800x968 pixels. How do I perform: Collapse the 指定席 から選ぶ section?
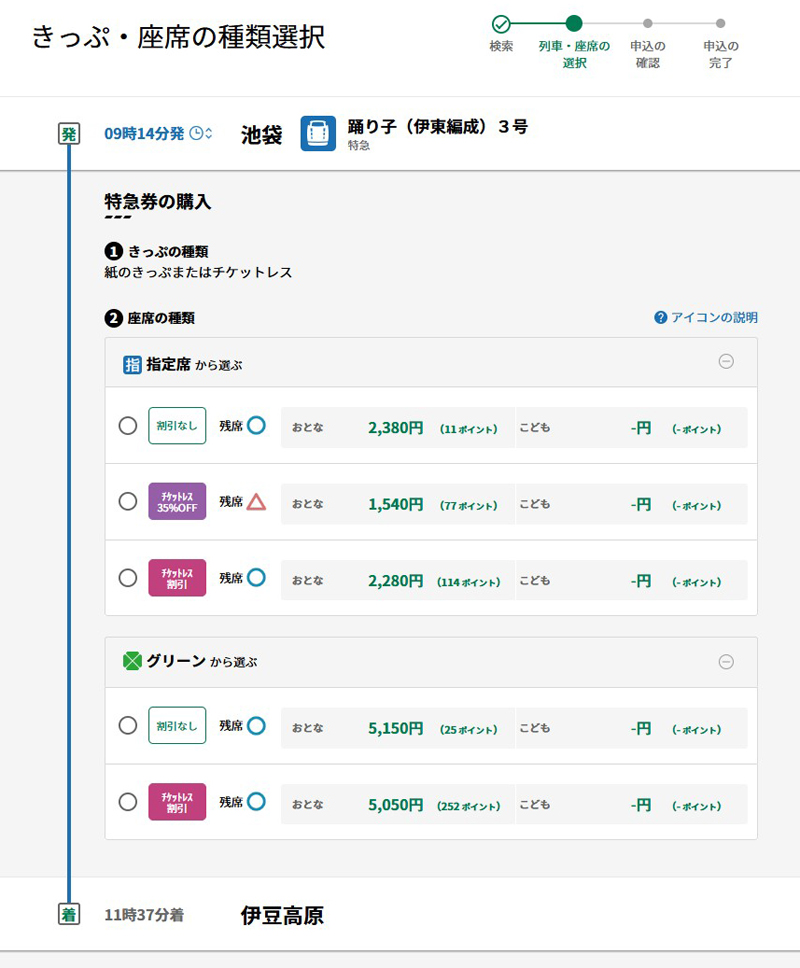pos(726,362)
